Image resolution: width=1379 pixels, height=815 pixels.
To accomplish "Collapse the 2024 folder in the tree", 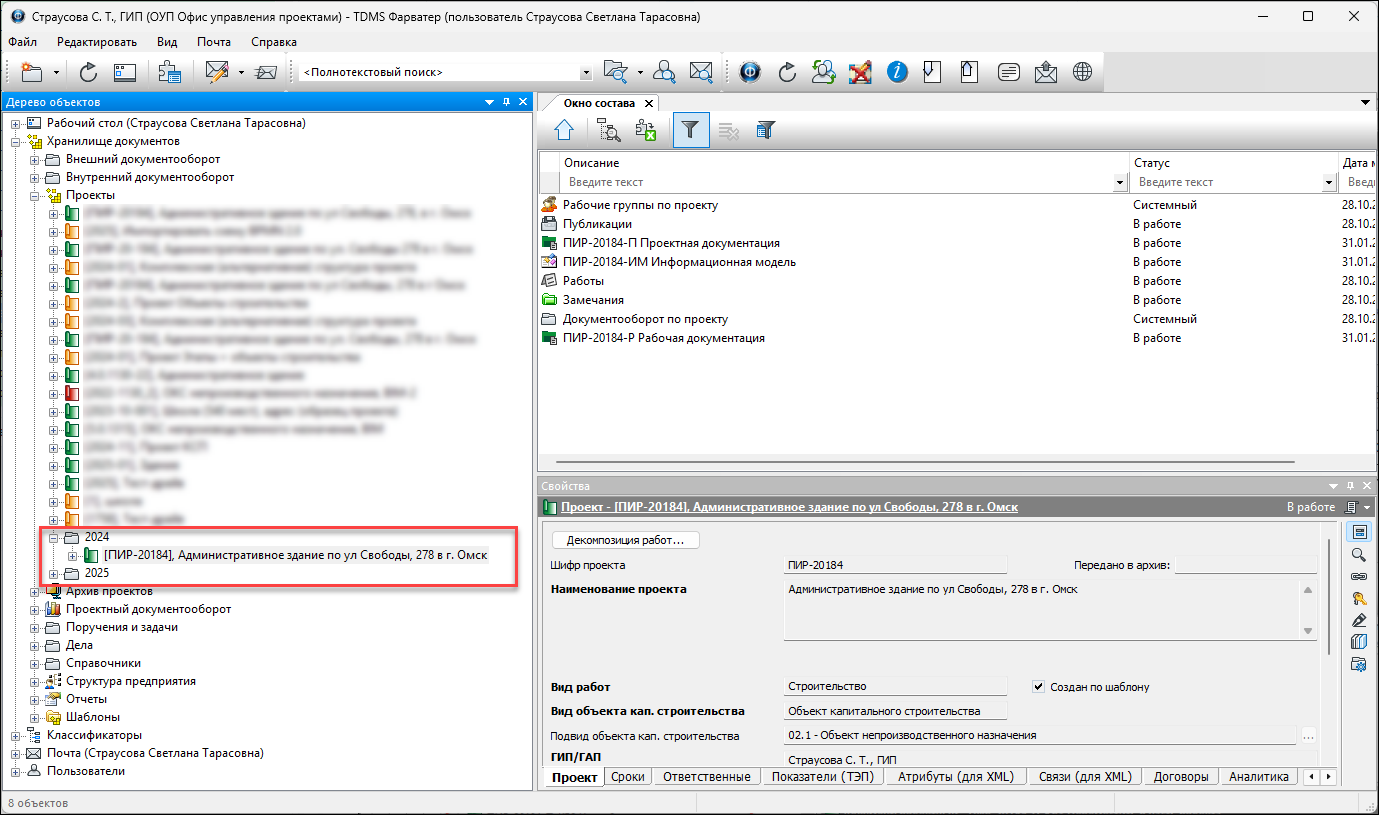I will pyautogui.click(x=55, y=538).
